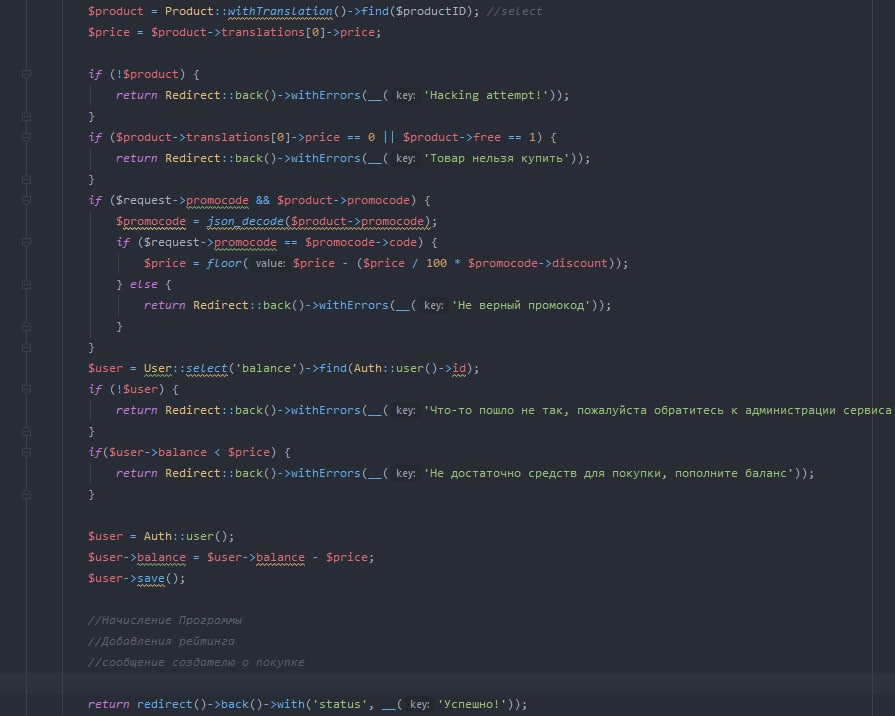Fold the if price == 0 block in gutter
The image size is (895, 716).
(x=26, y=137)
